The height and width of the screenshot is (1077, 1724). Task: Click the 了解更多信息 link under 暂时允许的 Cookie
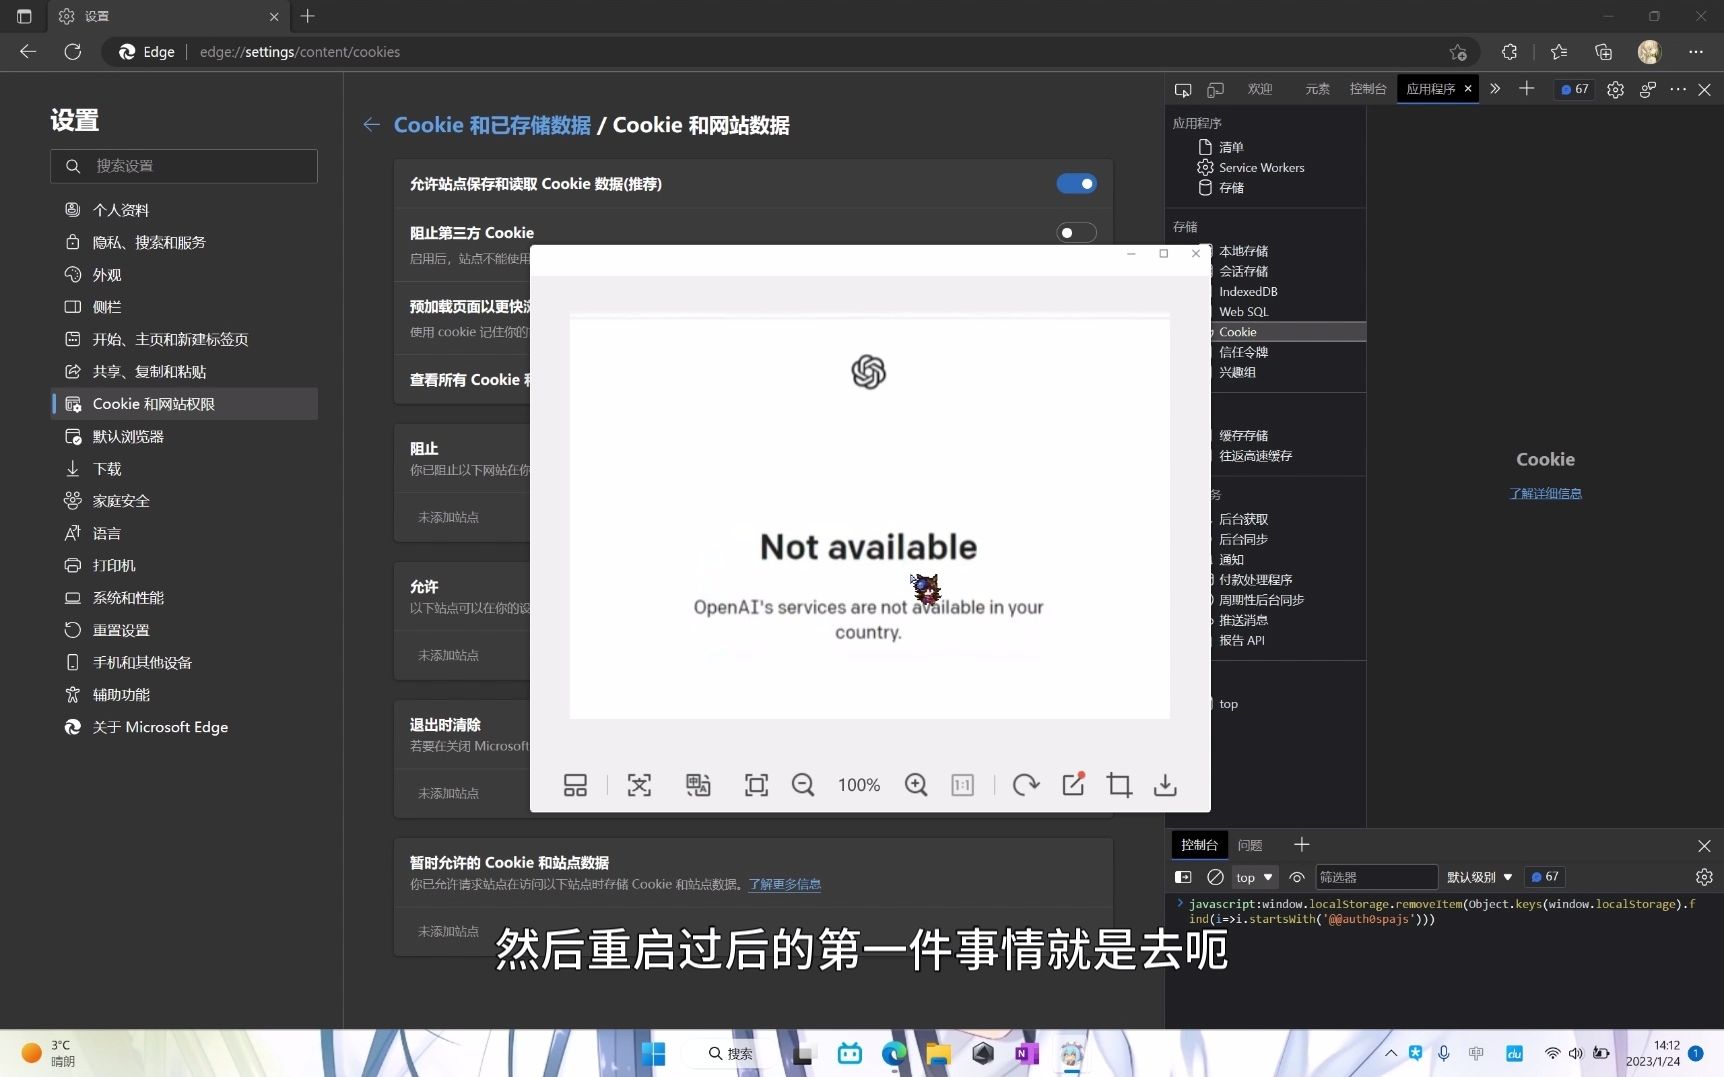pos(784,884)
